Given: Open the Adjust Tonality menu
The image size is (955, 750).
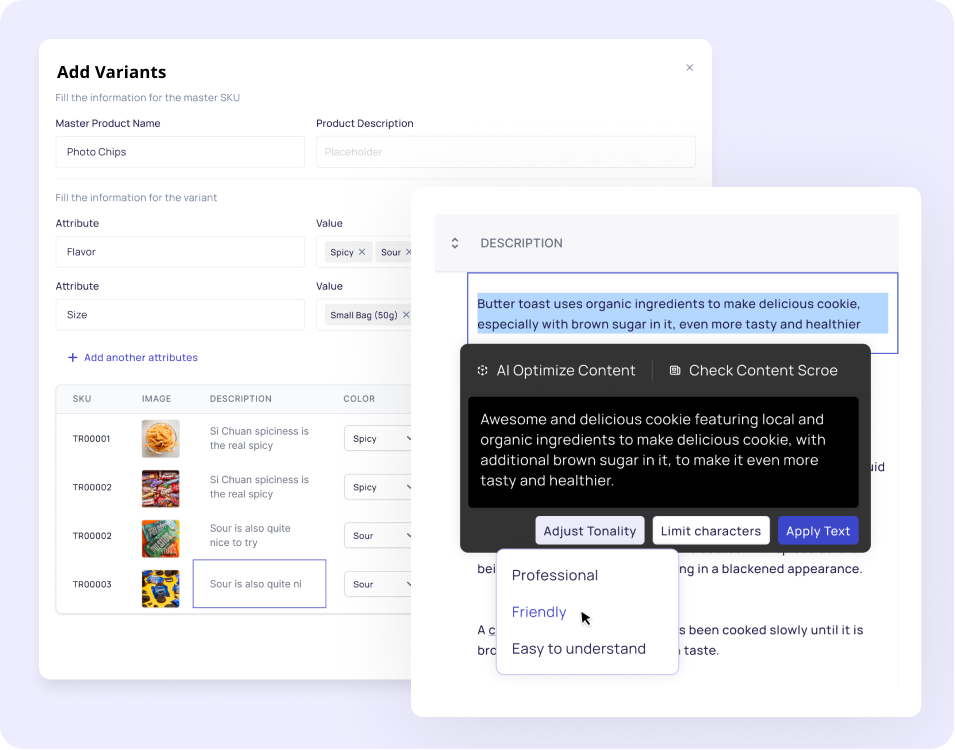Looking at the screenshot, I should tap(590, 531).
